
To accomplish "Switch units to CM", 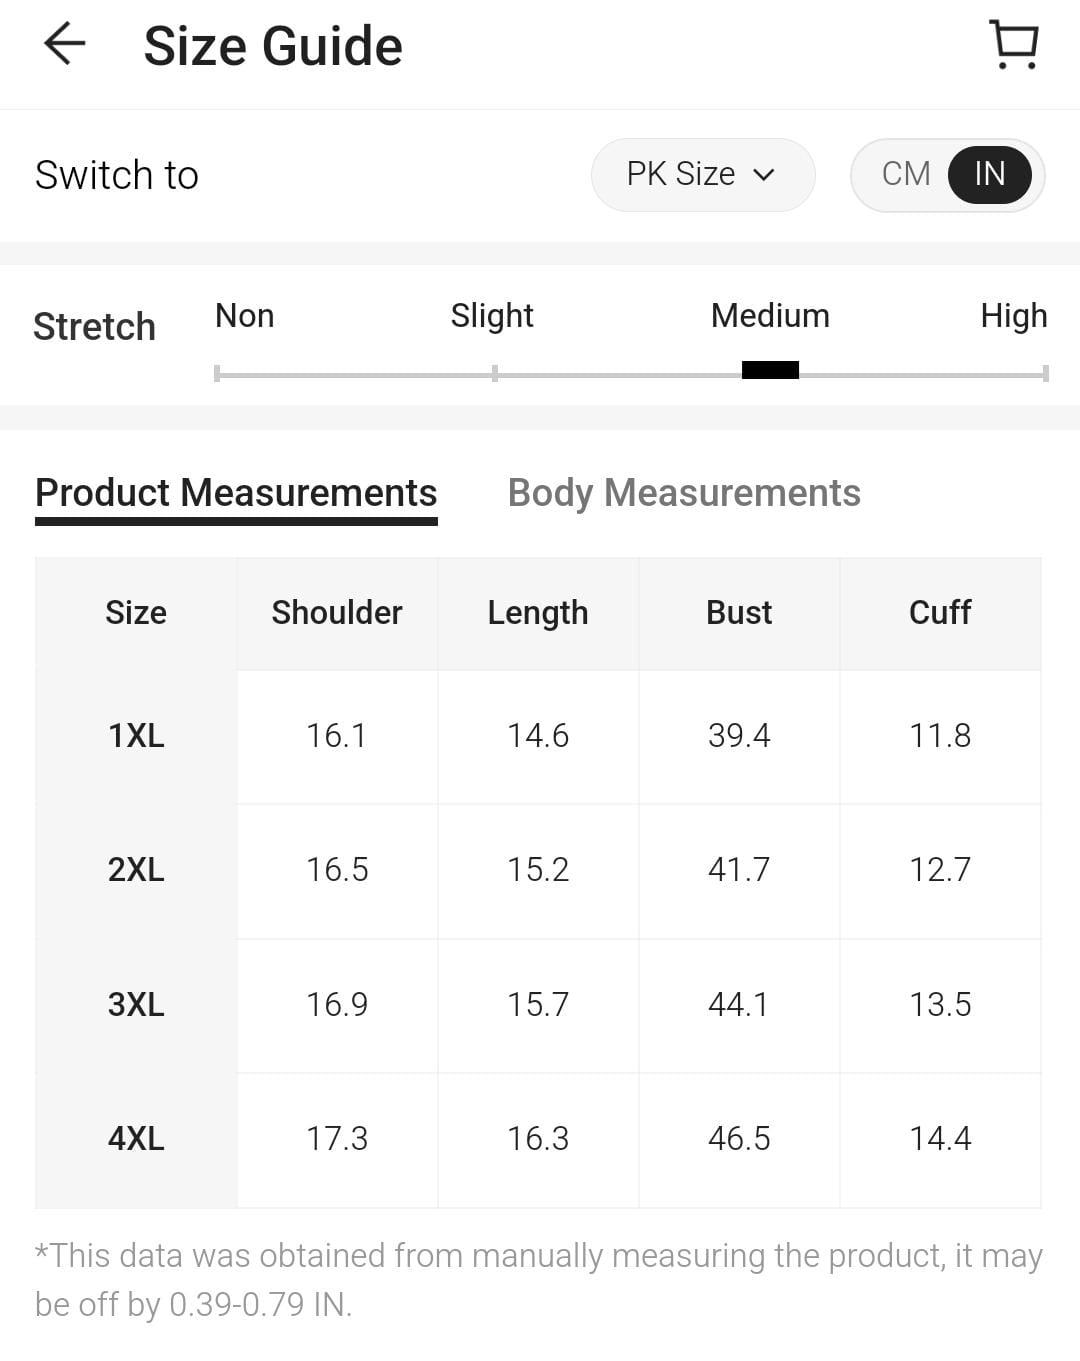I will point(905,174).
